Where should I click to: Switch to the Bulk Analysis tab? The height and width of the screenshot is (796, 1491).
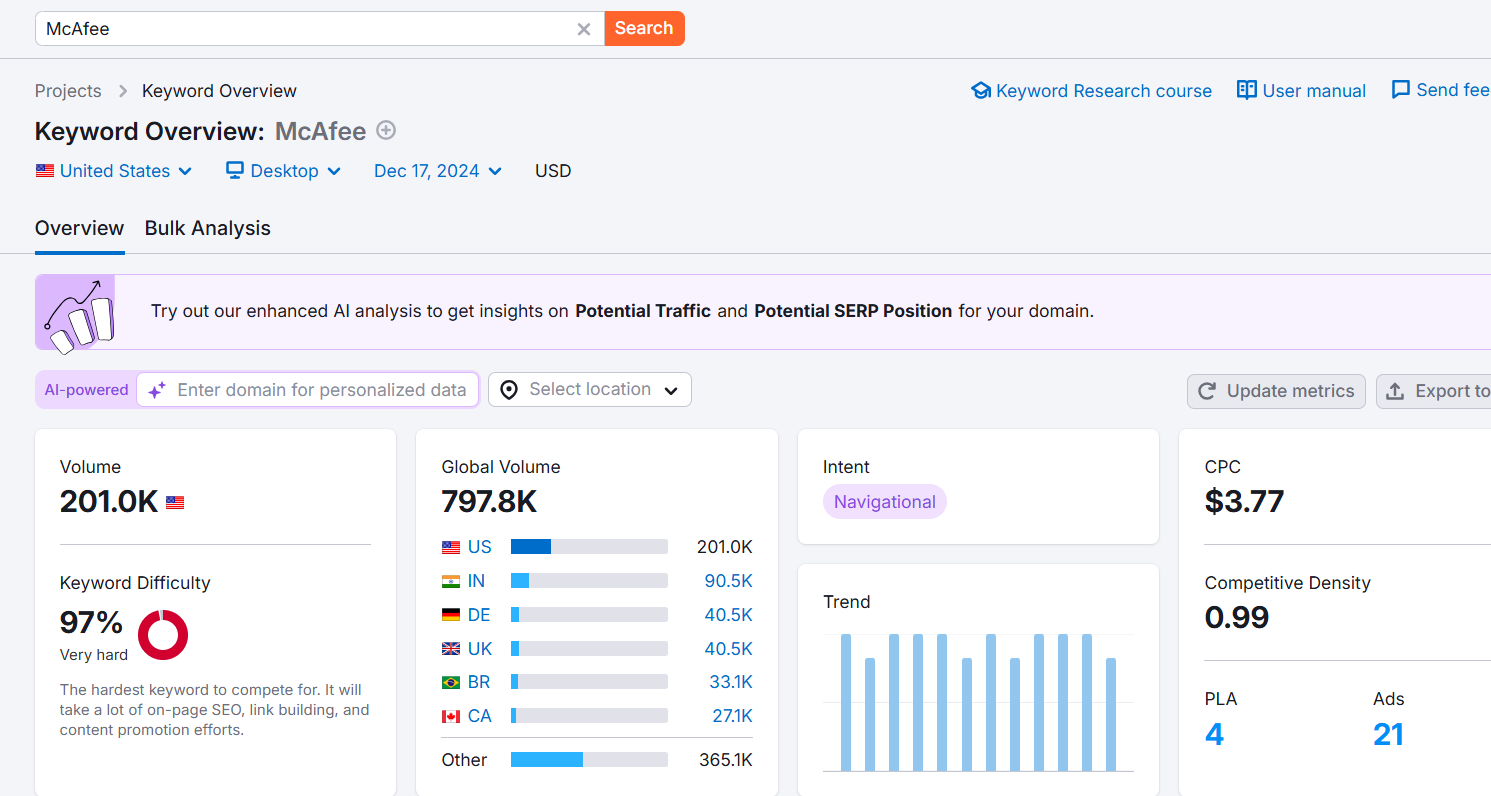click(208, 228)
